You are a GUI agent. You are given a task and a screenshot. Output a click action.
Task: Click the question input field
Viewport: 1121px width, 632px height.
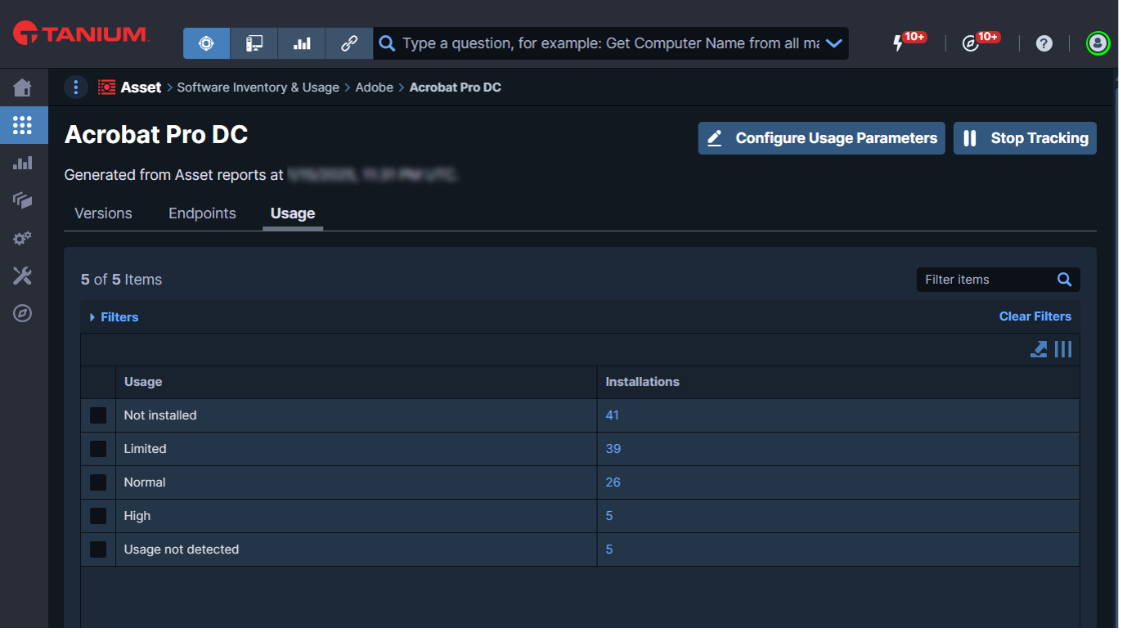pyautogui.click(x=611, y=44)
